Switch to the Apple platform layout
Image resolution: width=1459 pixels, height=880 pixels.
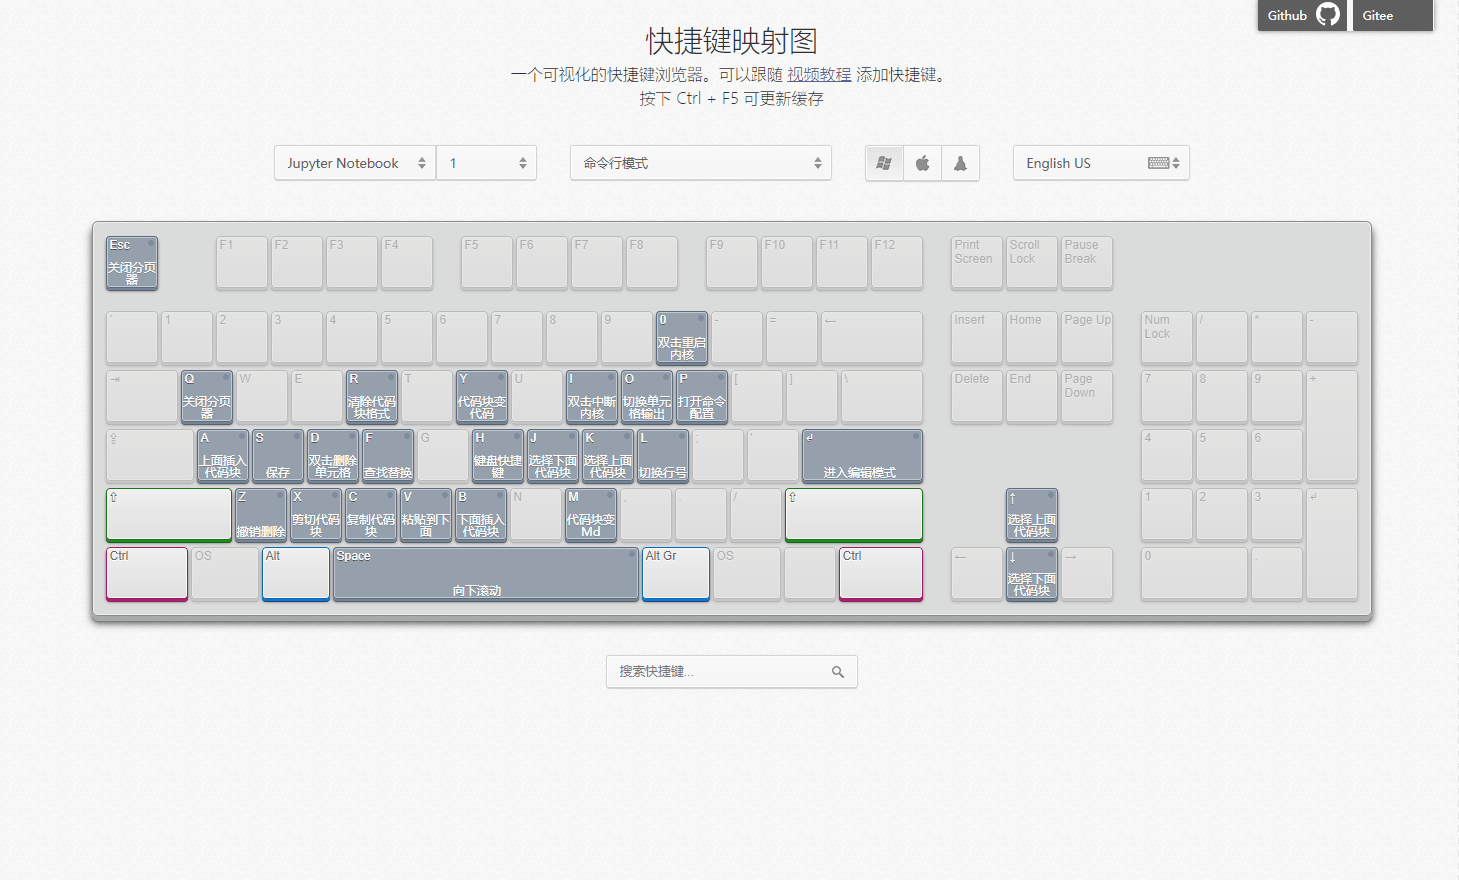(x=922, y=163)
